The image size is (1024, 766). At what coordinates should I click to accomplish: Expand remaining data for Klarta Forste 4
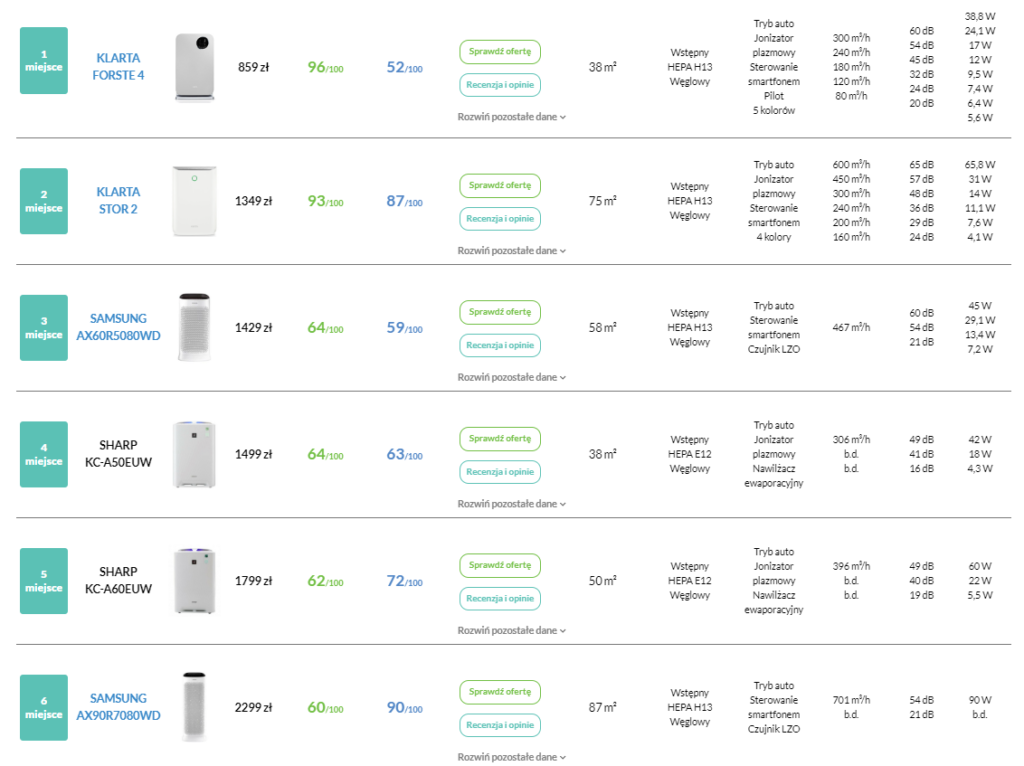(x=512, y=117)
